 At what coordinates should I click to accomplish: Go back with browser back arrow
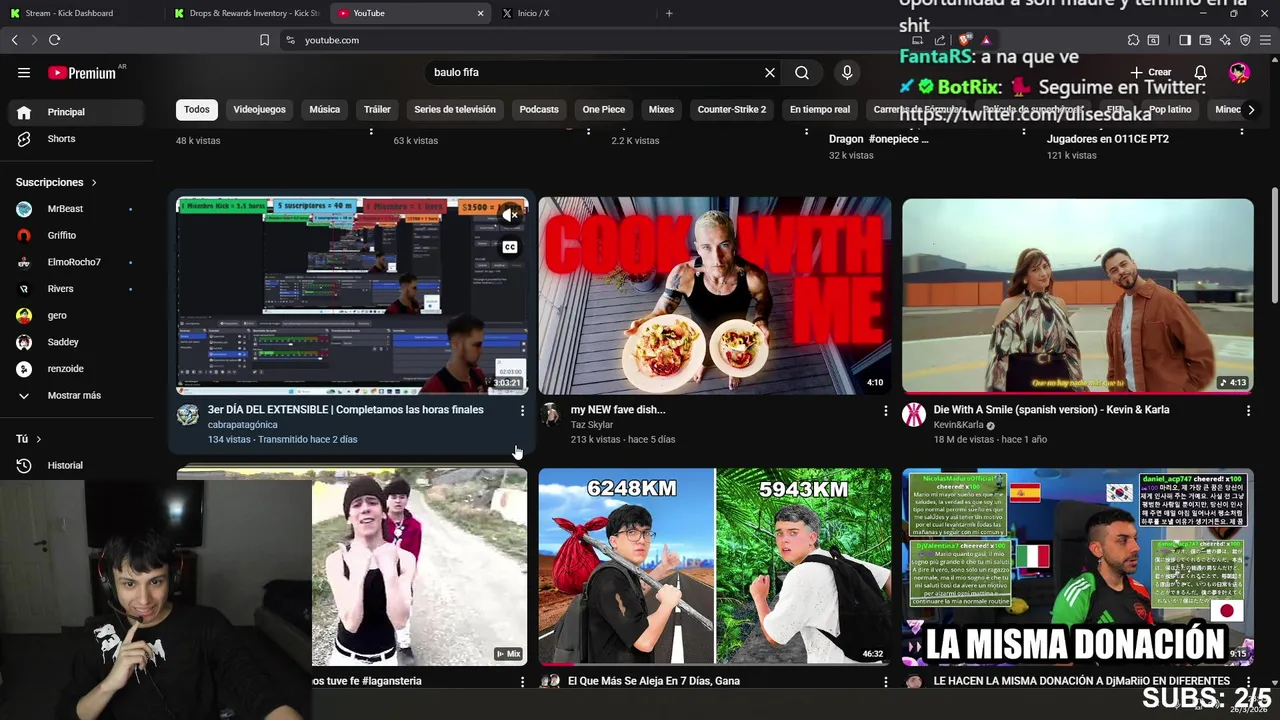[x=15, y=40]
